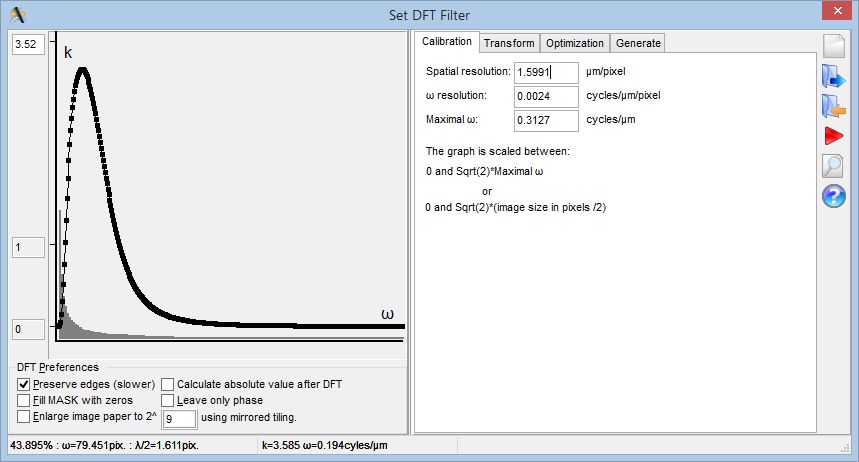The height and width of the screenshot is (462, 859).
Task: Click the orange arrow document icon
Action: pyautogui.click(x=834, y=106)
